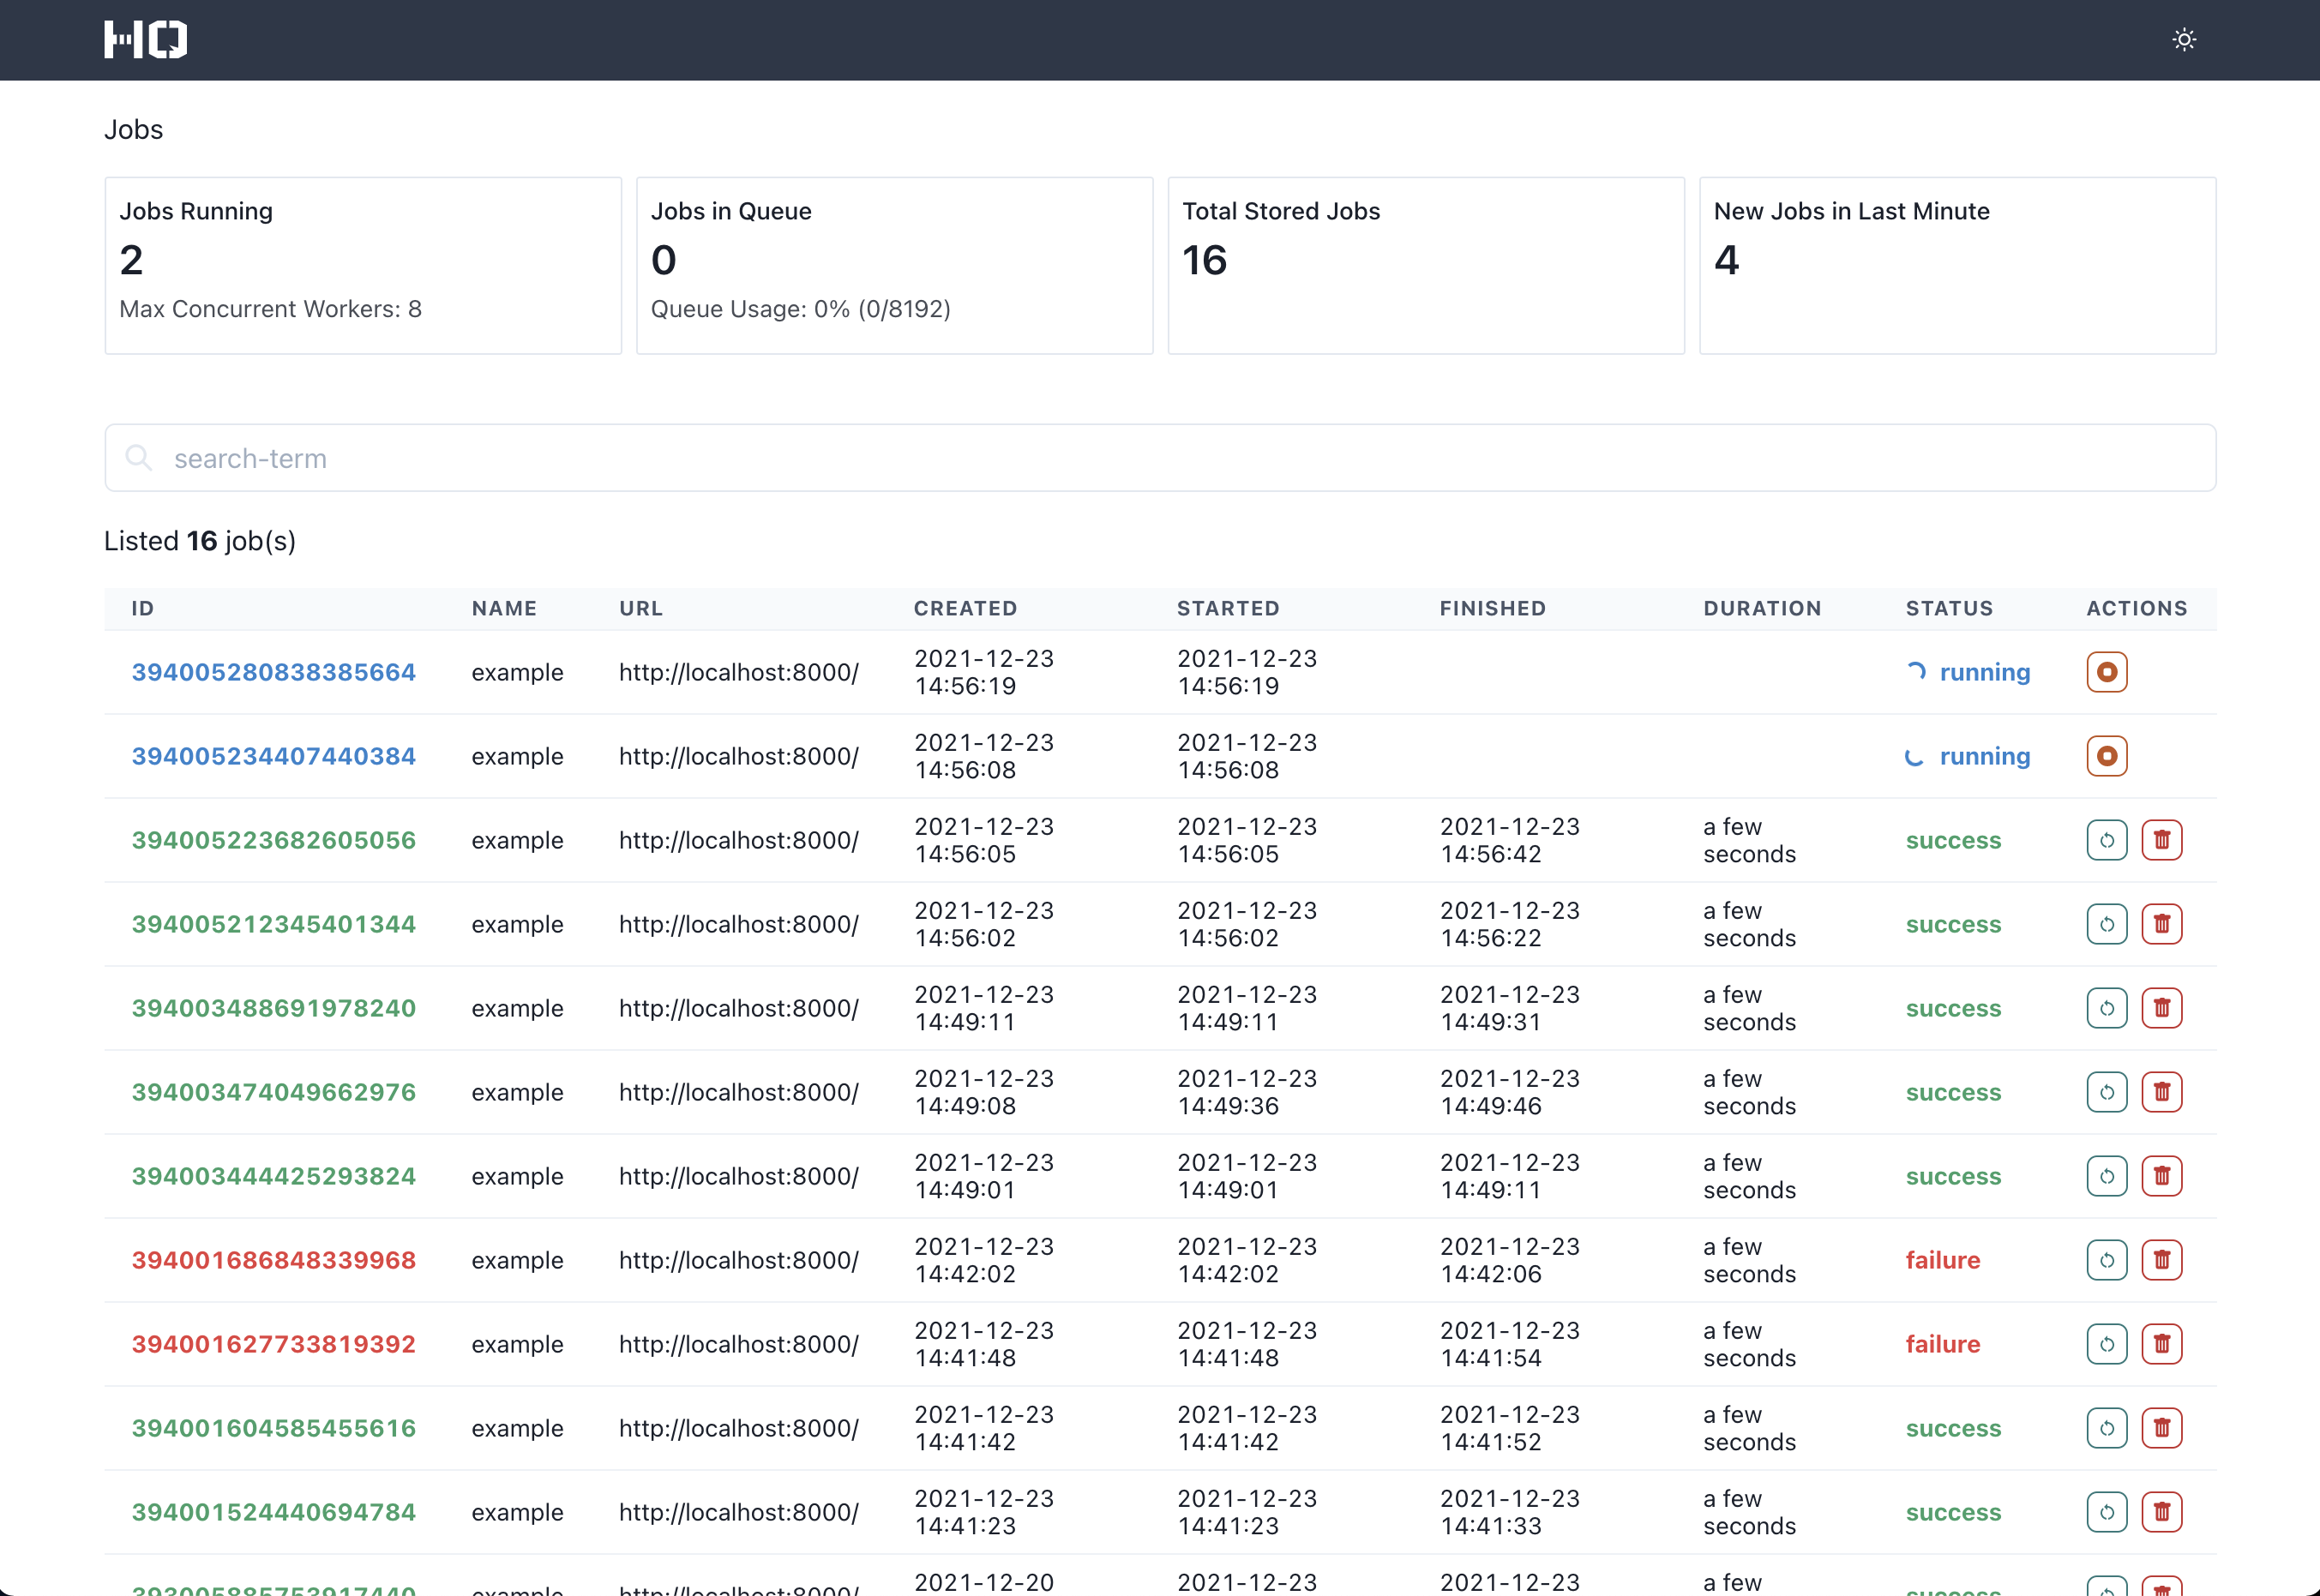Image resolution: width=2320 pixels, height=1596 pixels.
Task: Stop running job 394005234407440384
Action: (x=2106, y=756)
